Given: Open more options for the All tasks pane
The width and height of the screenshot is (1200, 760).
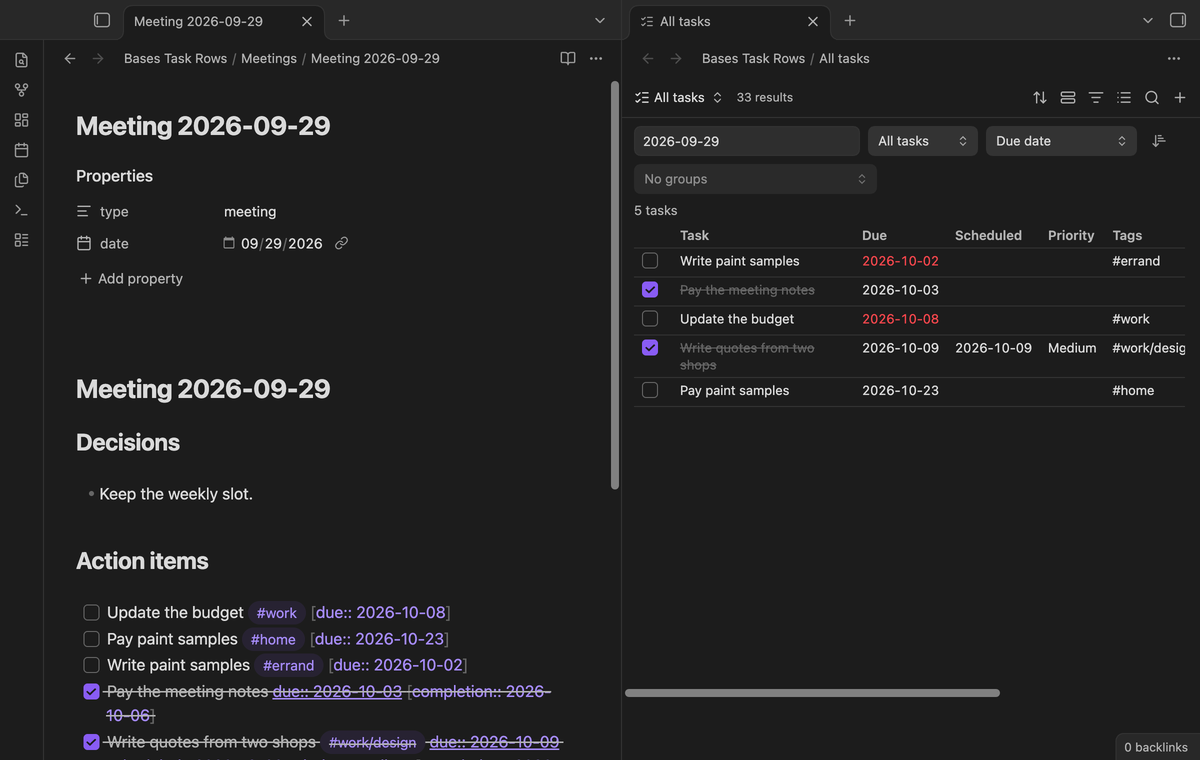Looking at the screenshot, I should [x=1173, y=58].
